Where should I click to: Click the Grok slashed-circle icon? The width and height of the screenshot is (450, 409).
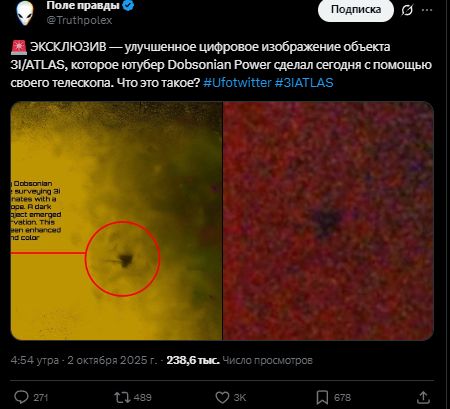tap(407, 10)
